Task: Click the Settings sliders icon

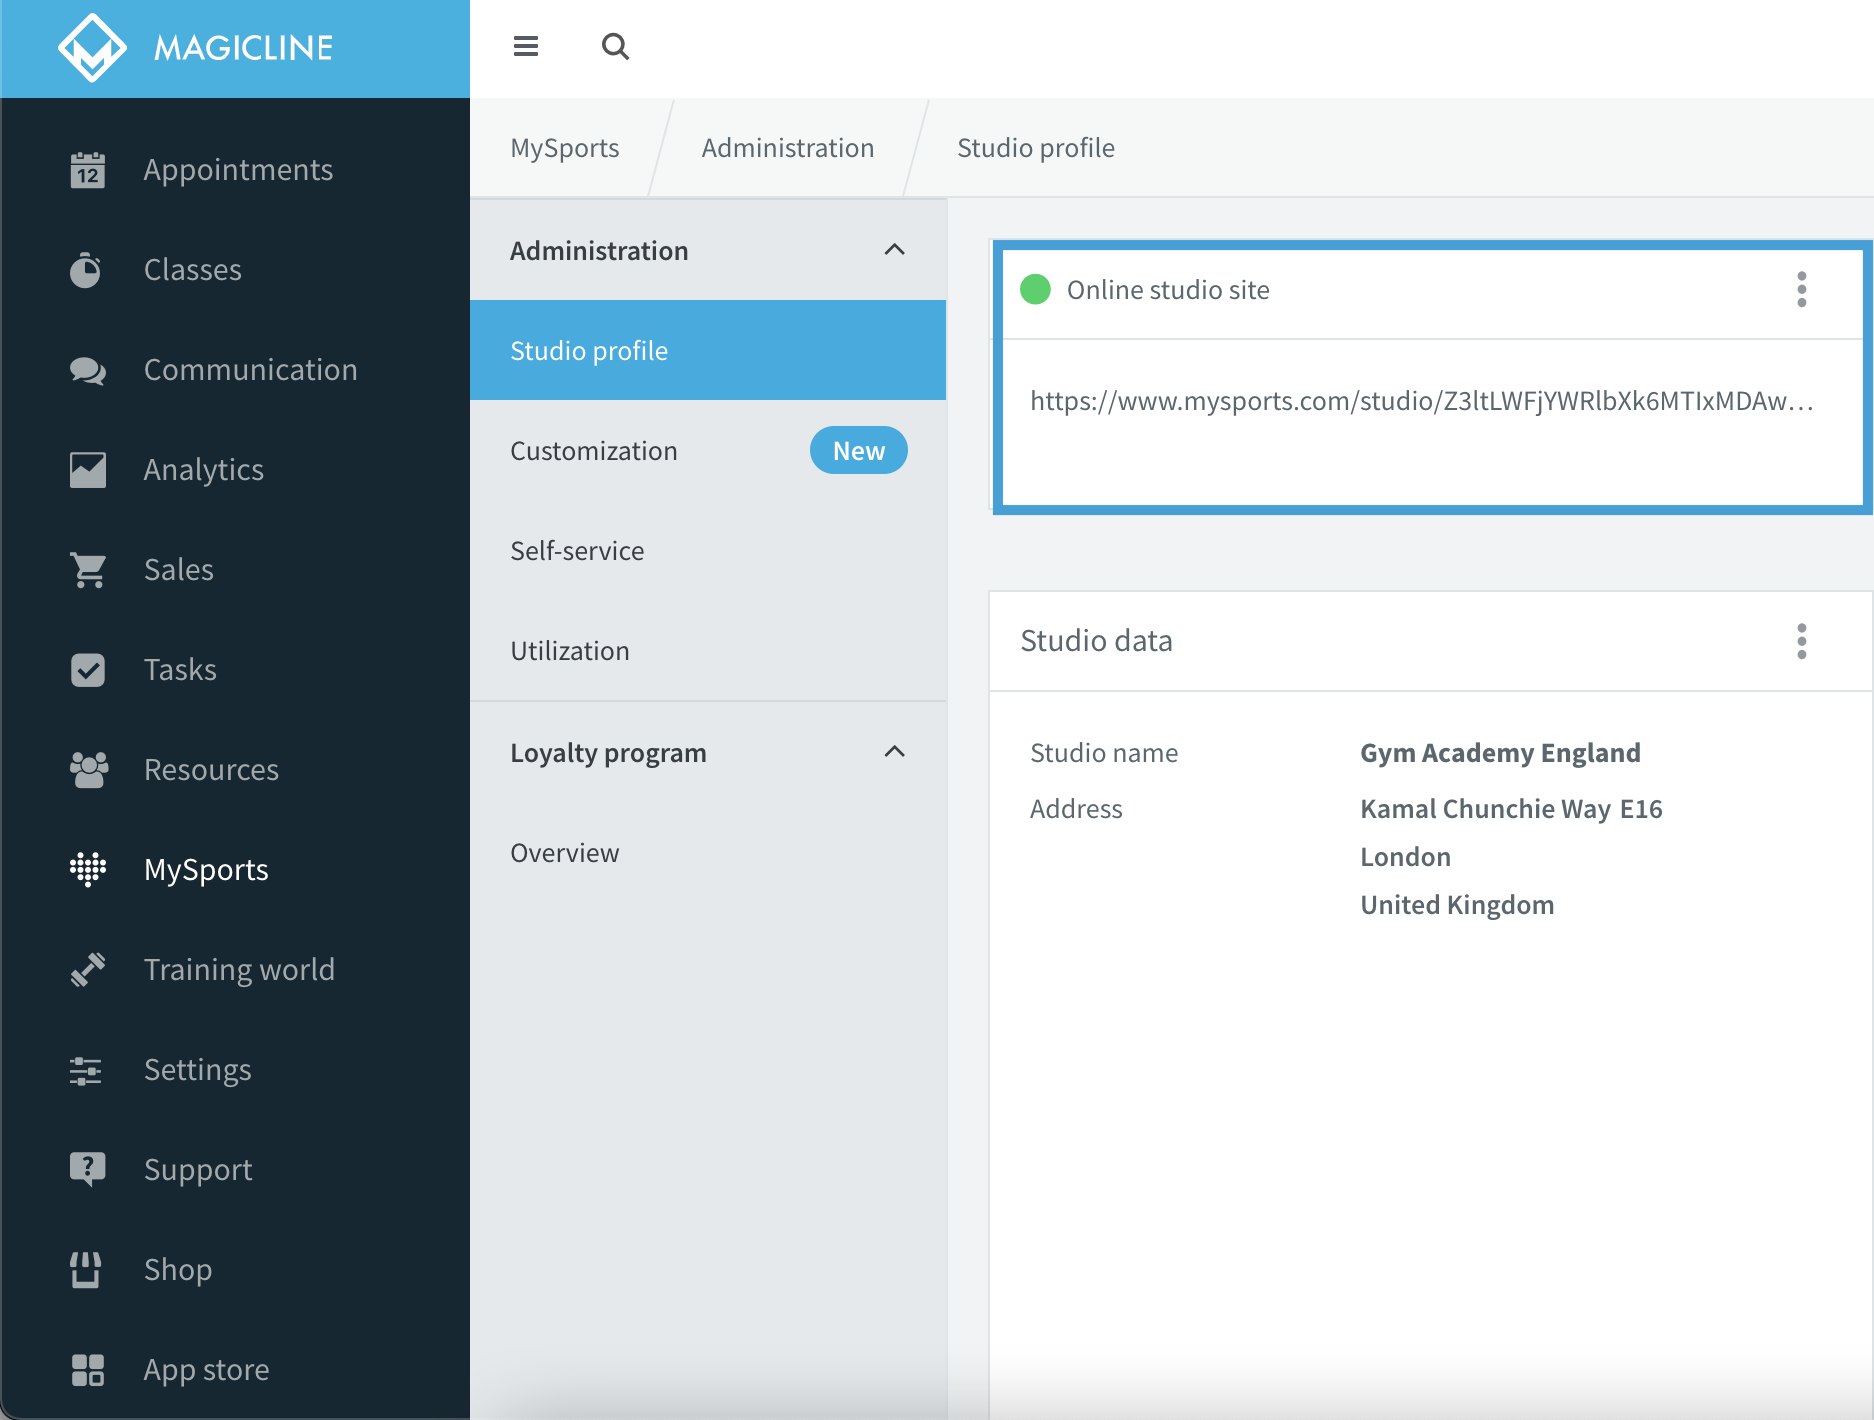Action: coord(86,1070)
